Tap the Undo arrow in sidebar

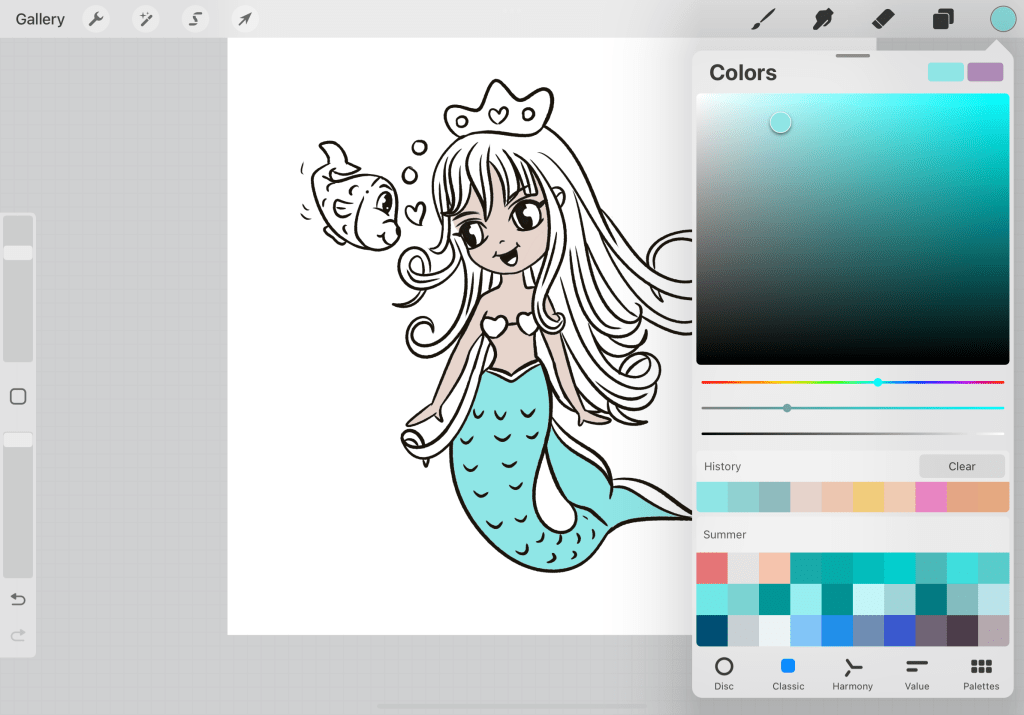(18, 599)
